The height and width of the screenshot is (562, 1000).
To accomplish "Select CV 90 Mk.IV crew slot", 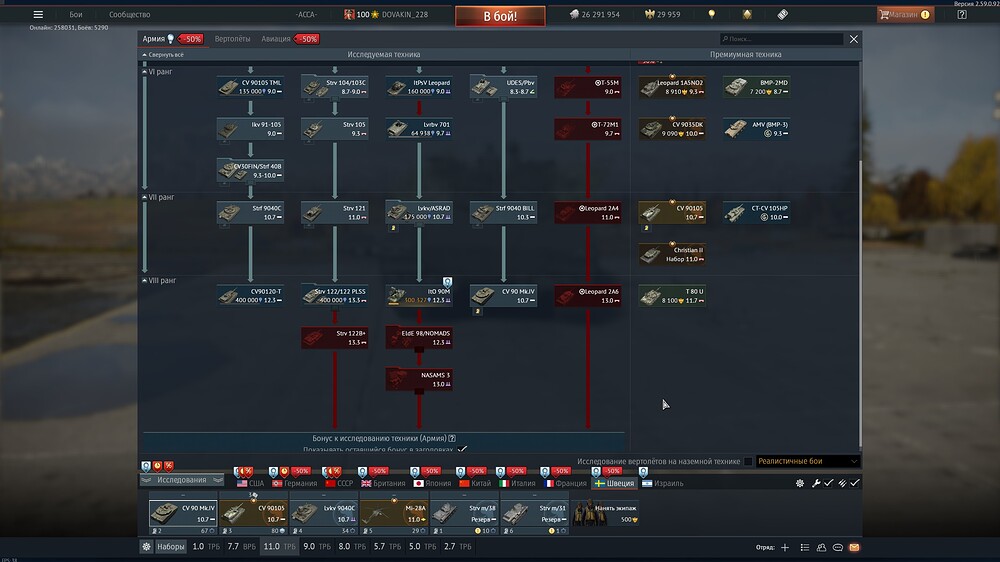I will [x=183, y=514].
